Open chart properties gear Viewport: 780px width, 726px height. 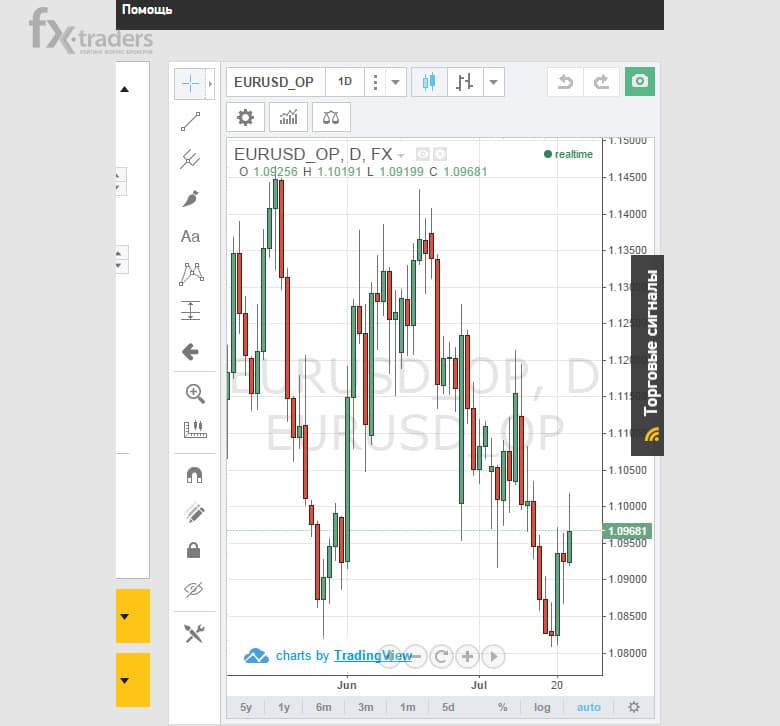(x=245, y=117)
